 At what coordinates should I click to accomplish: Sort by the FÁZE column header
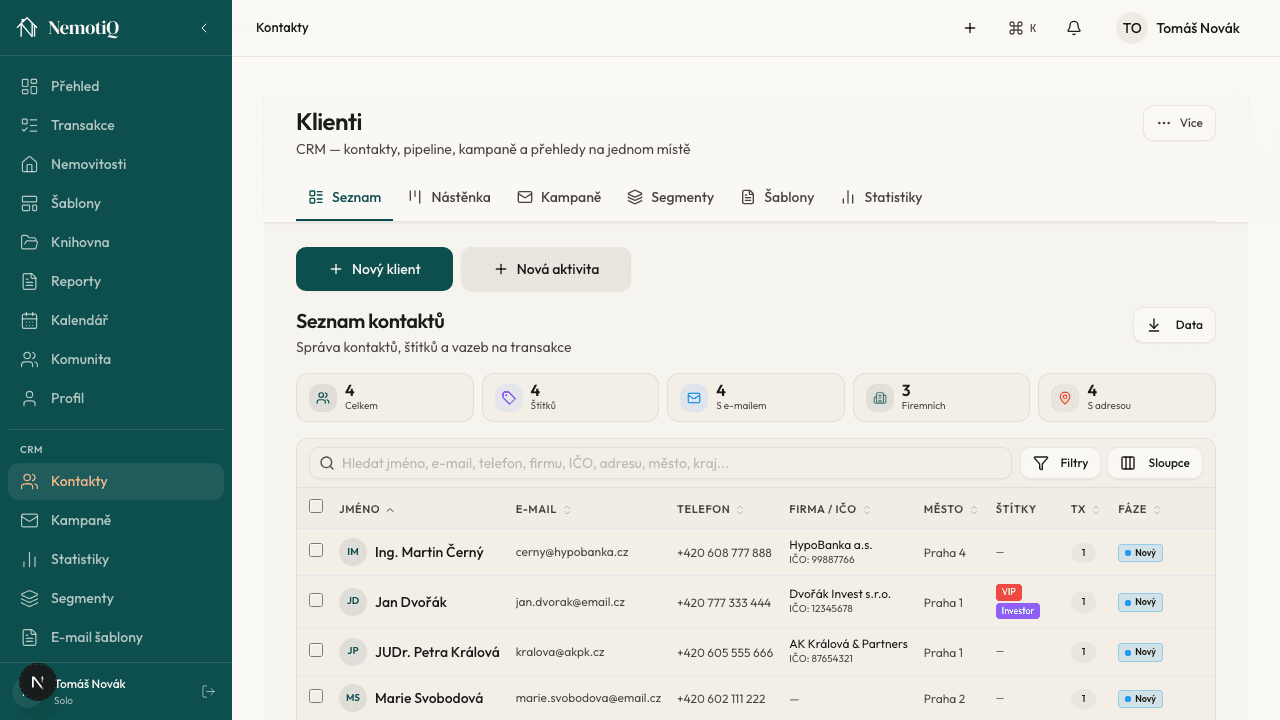click(1140, 509)
